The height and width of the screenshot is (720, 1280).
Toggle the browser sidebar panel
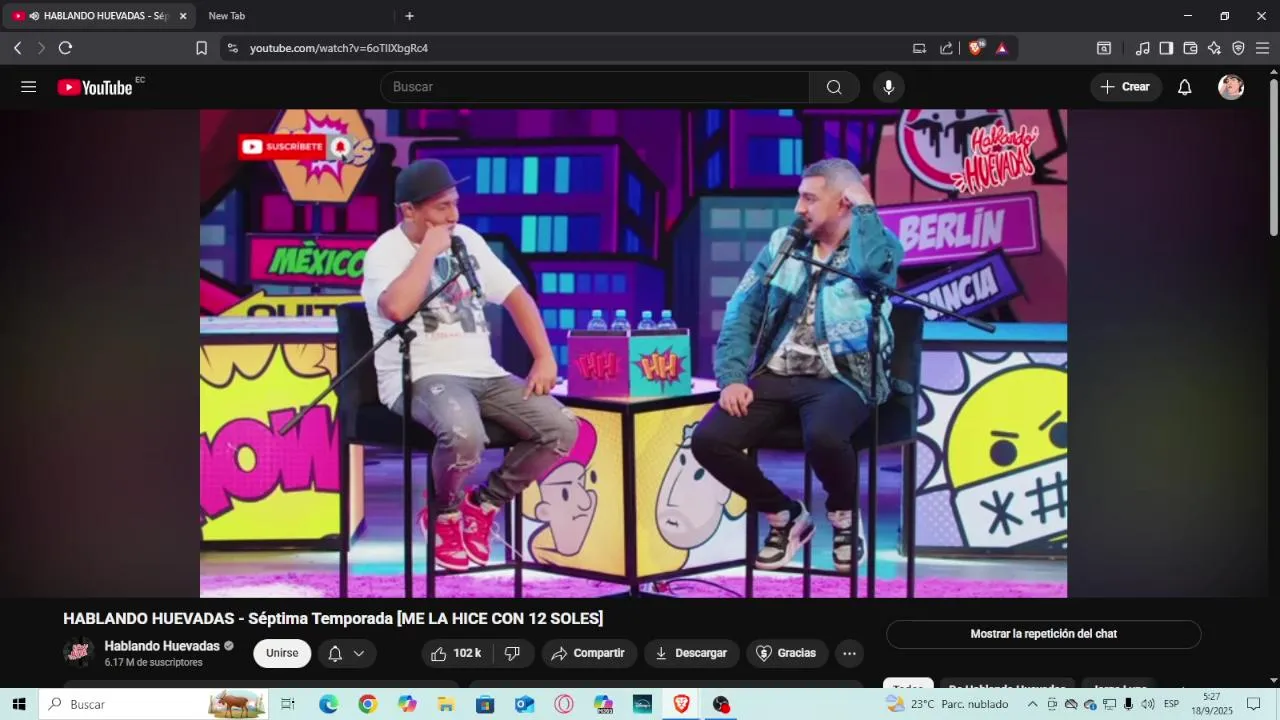[1166, 48]
